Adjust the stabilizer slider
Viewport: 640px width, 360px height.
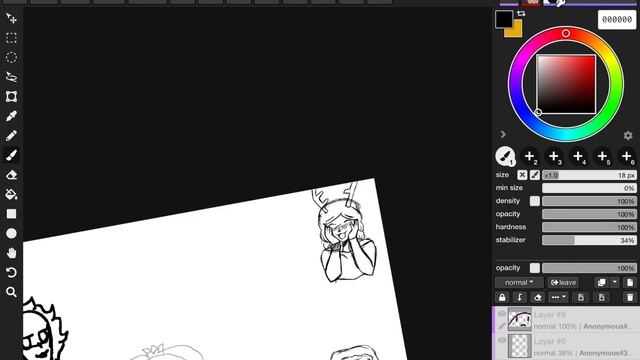(x=589, y=240)
